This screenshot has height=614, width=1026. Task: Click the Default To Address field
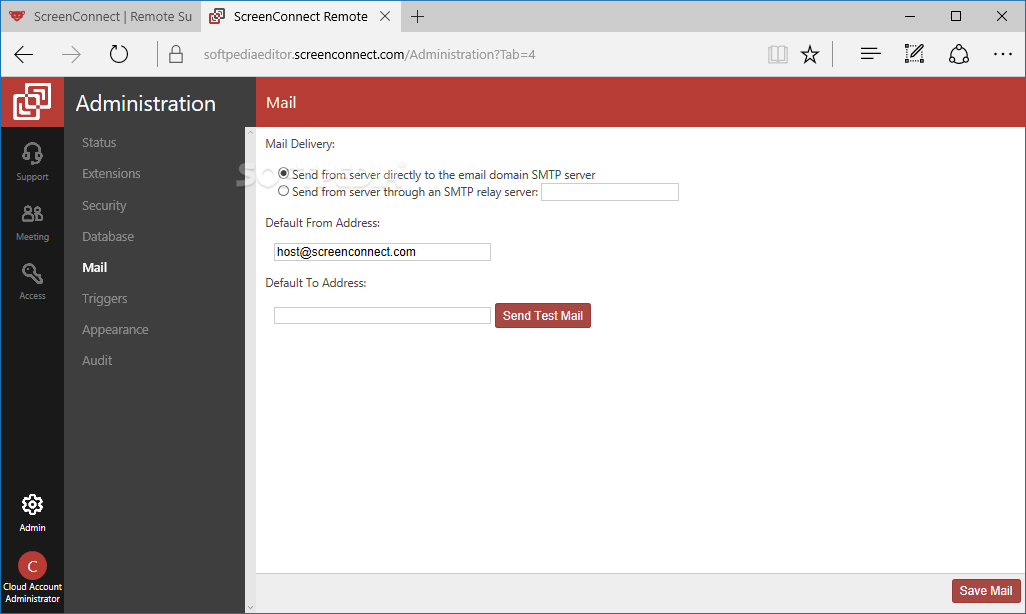click(382, 316)
